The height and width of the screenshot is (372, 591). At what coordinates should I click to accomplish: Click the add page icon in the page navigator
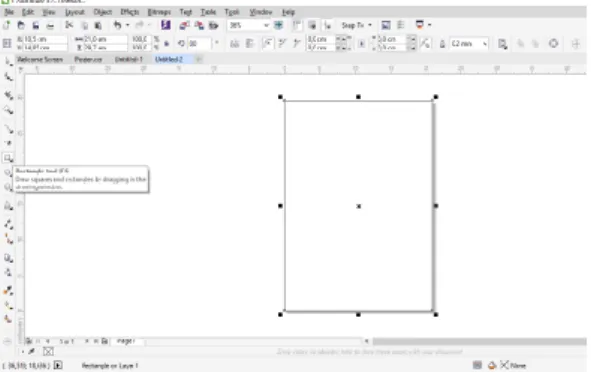click(x=104, y=341)
